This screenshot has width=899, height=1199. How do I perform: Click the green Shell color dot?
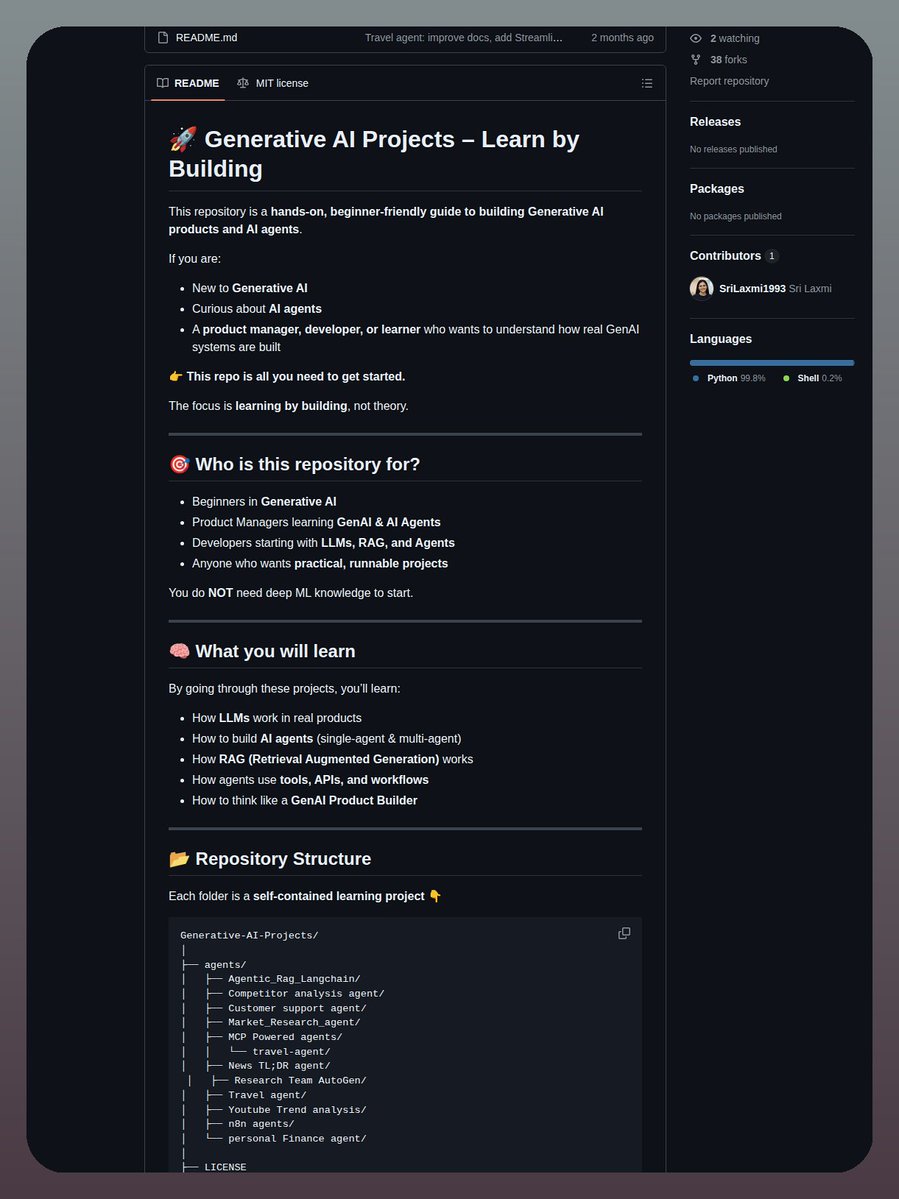coord(786,379)
